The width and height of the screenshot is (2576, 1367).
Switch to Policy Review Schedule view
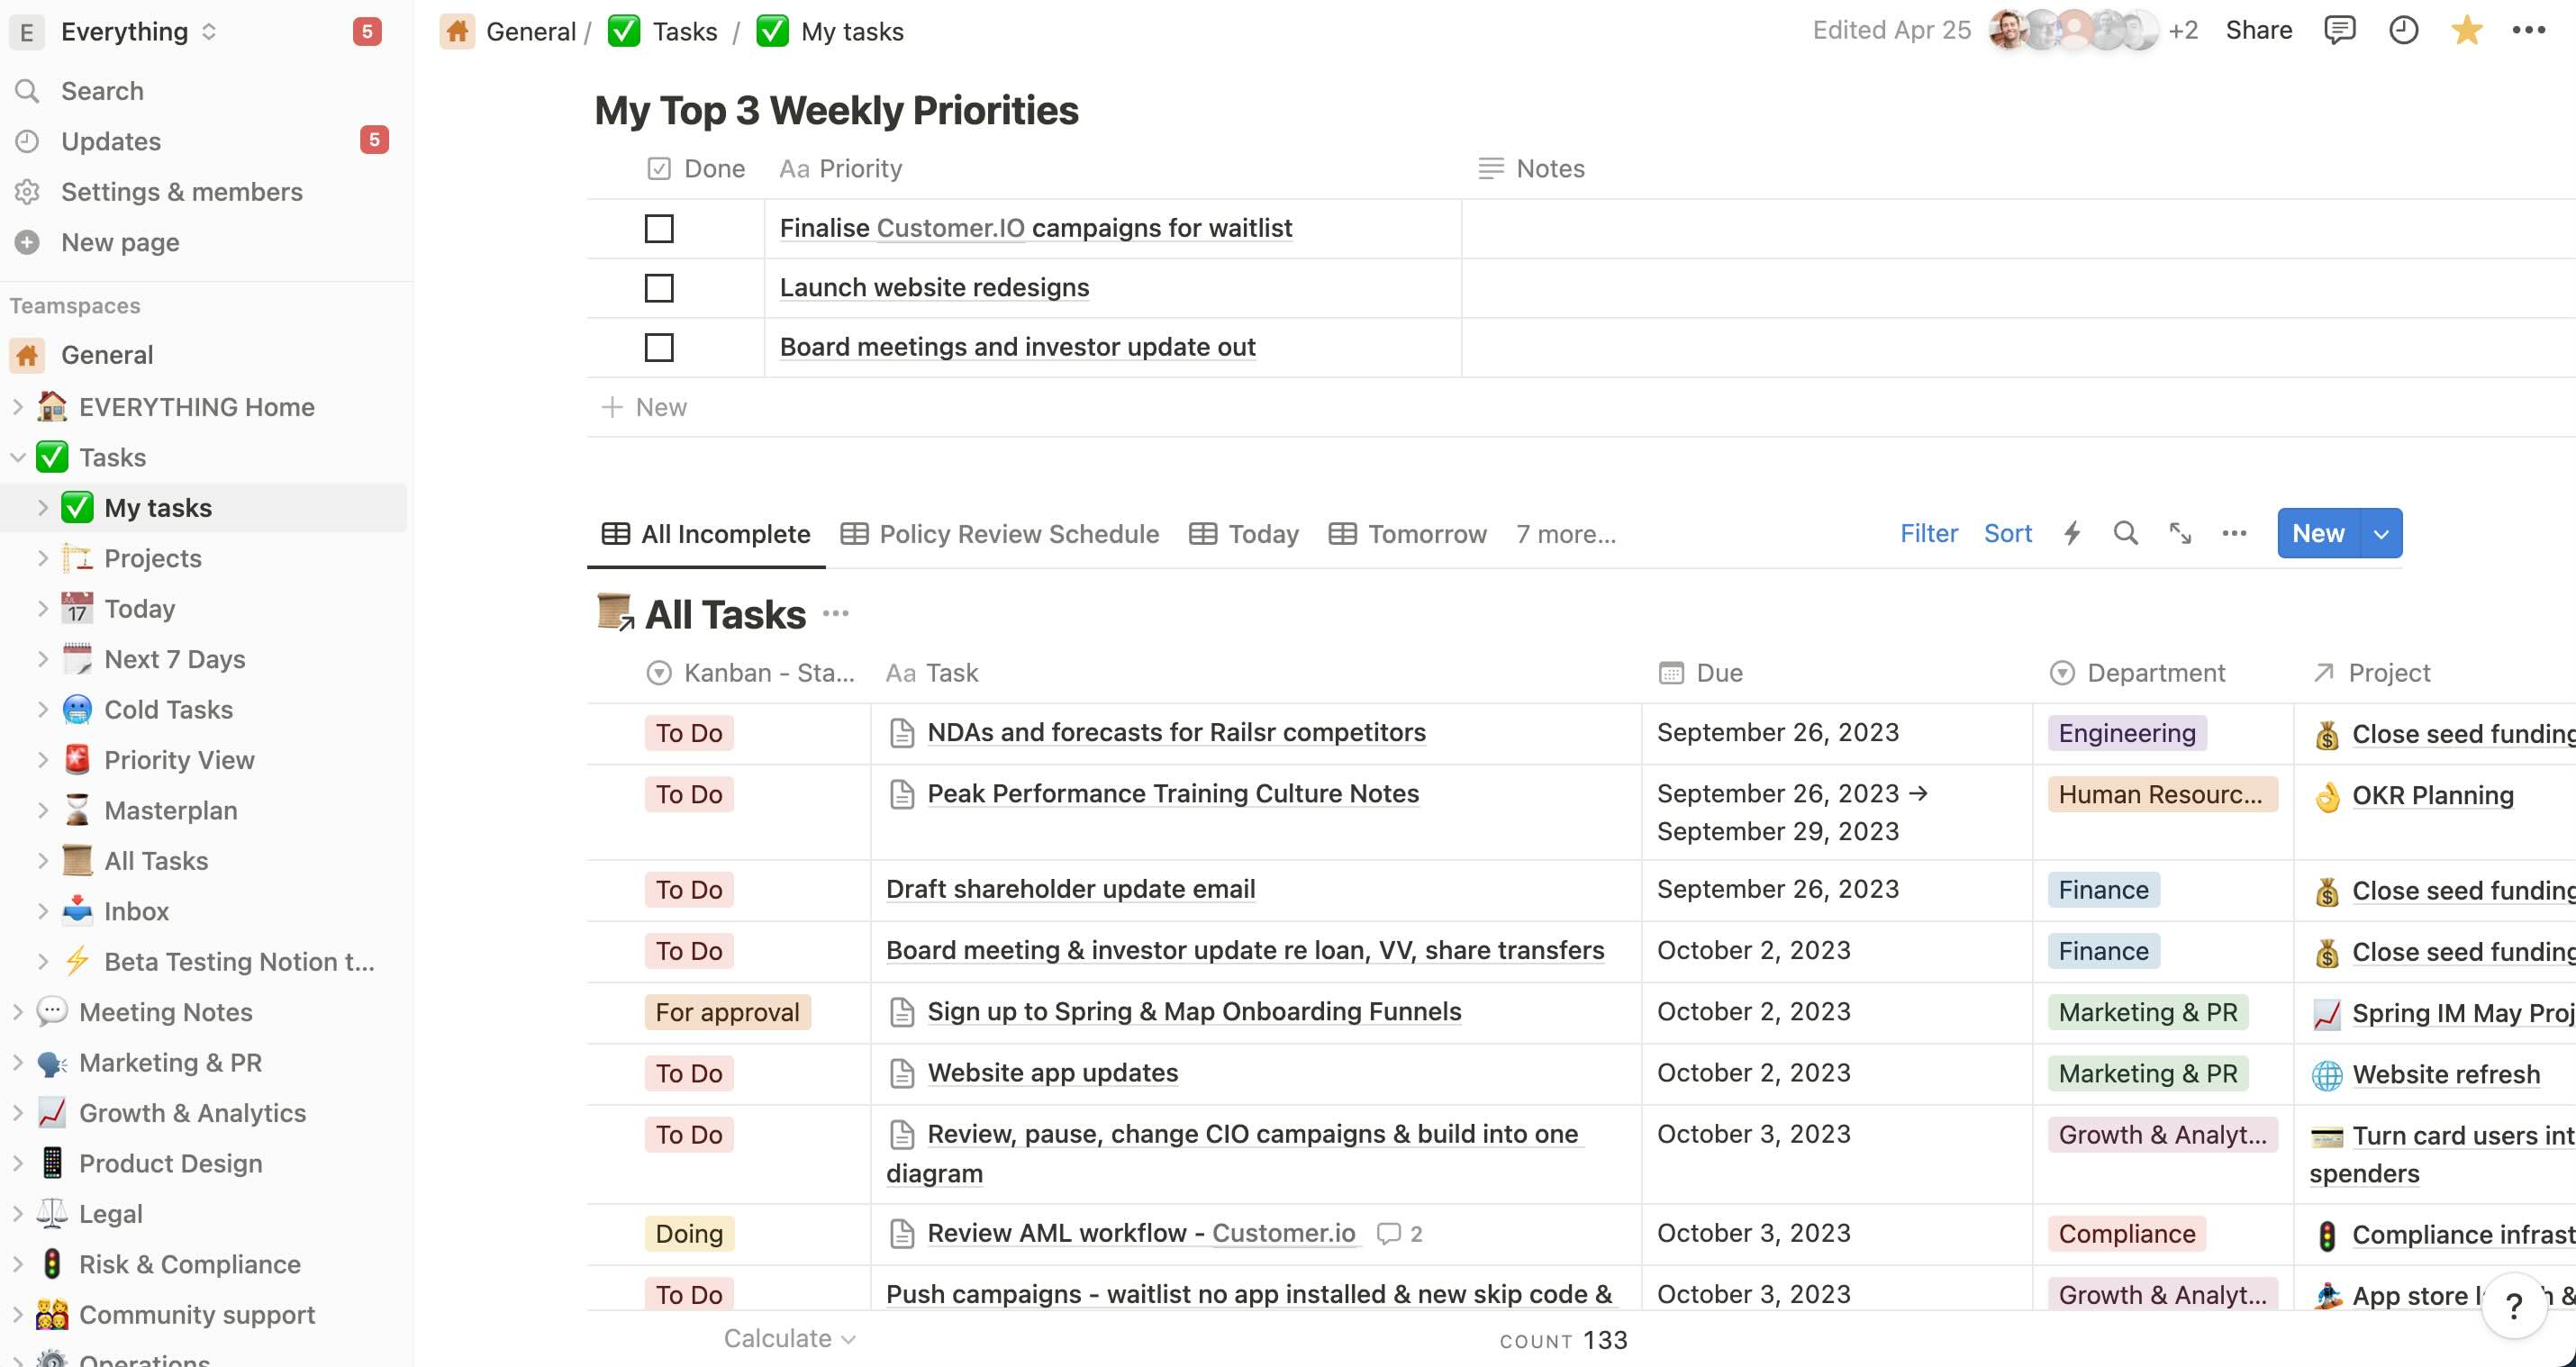pyautogui.click(x=1018, y=533)
